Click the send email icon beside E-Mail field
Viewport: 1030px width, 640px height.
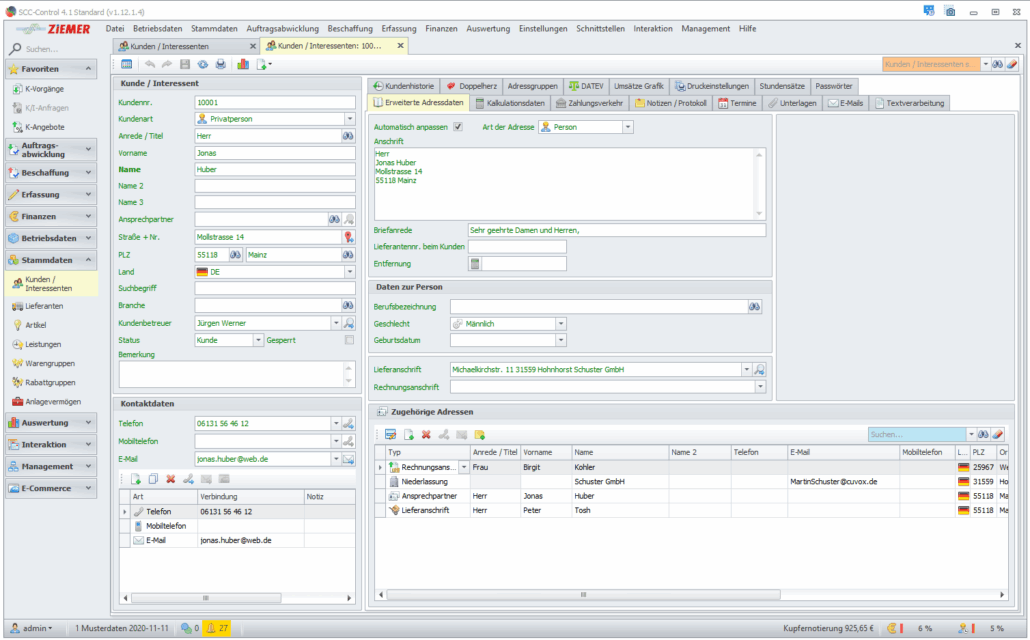[349, 459]
